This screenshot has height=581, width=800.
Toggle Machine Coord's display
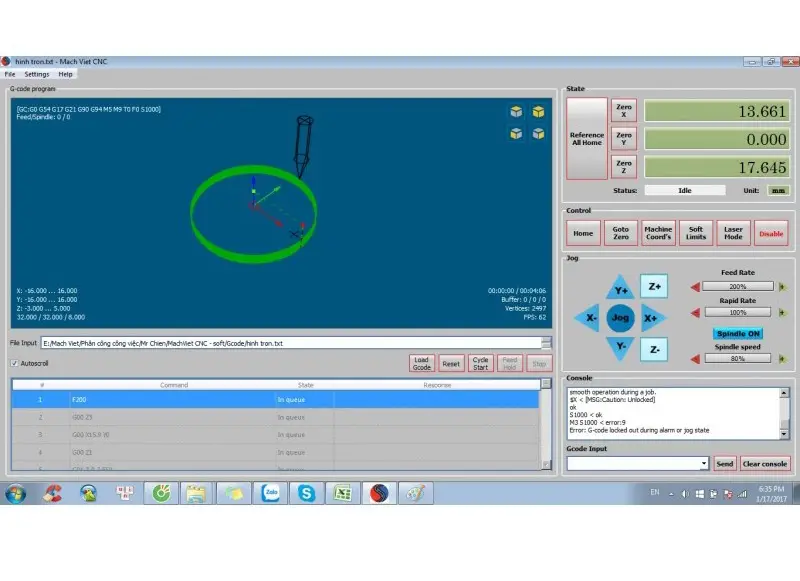click(x=658, y=233)
